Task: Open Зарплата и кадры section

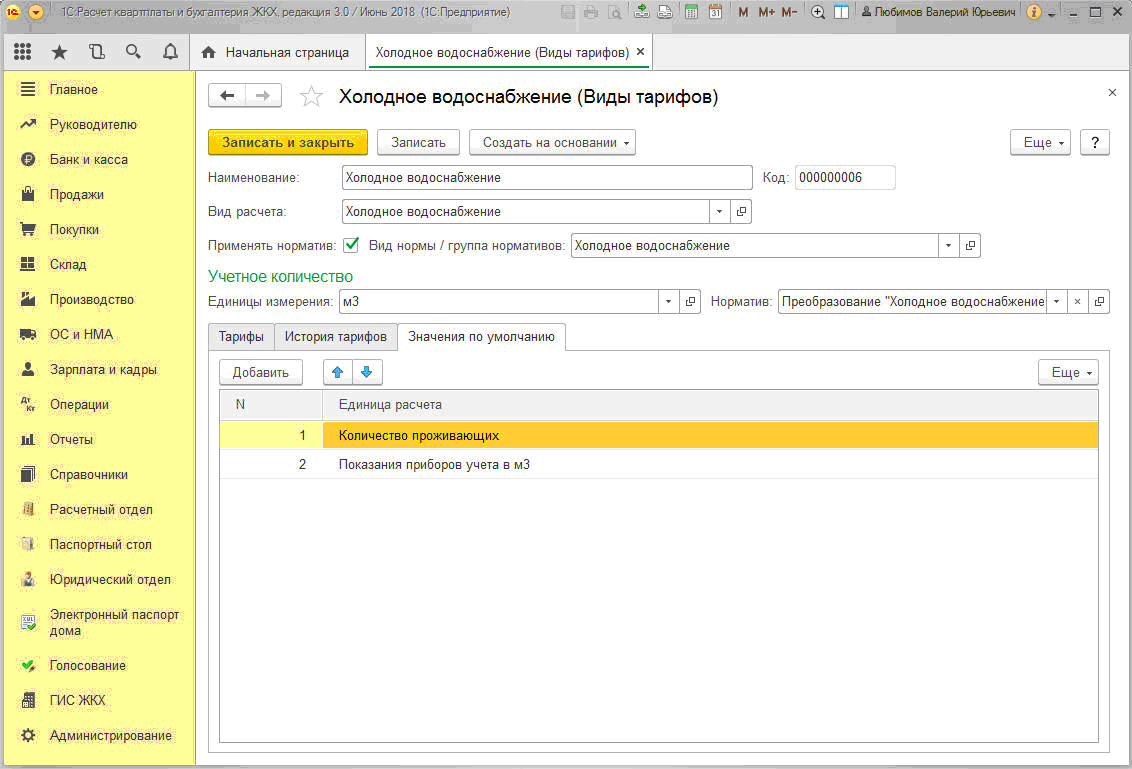Action: [x=103, y=370]
